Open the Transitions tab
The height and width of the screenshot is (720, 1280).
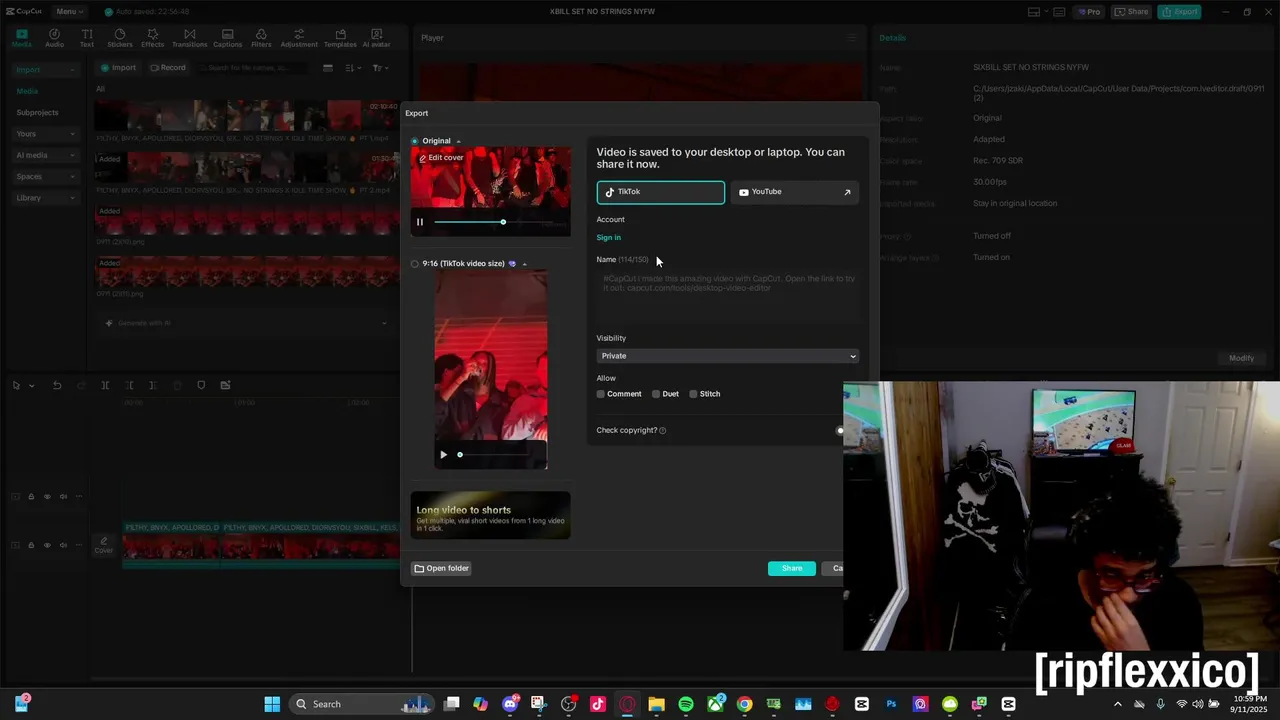[189, 38]
